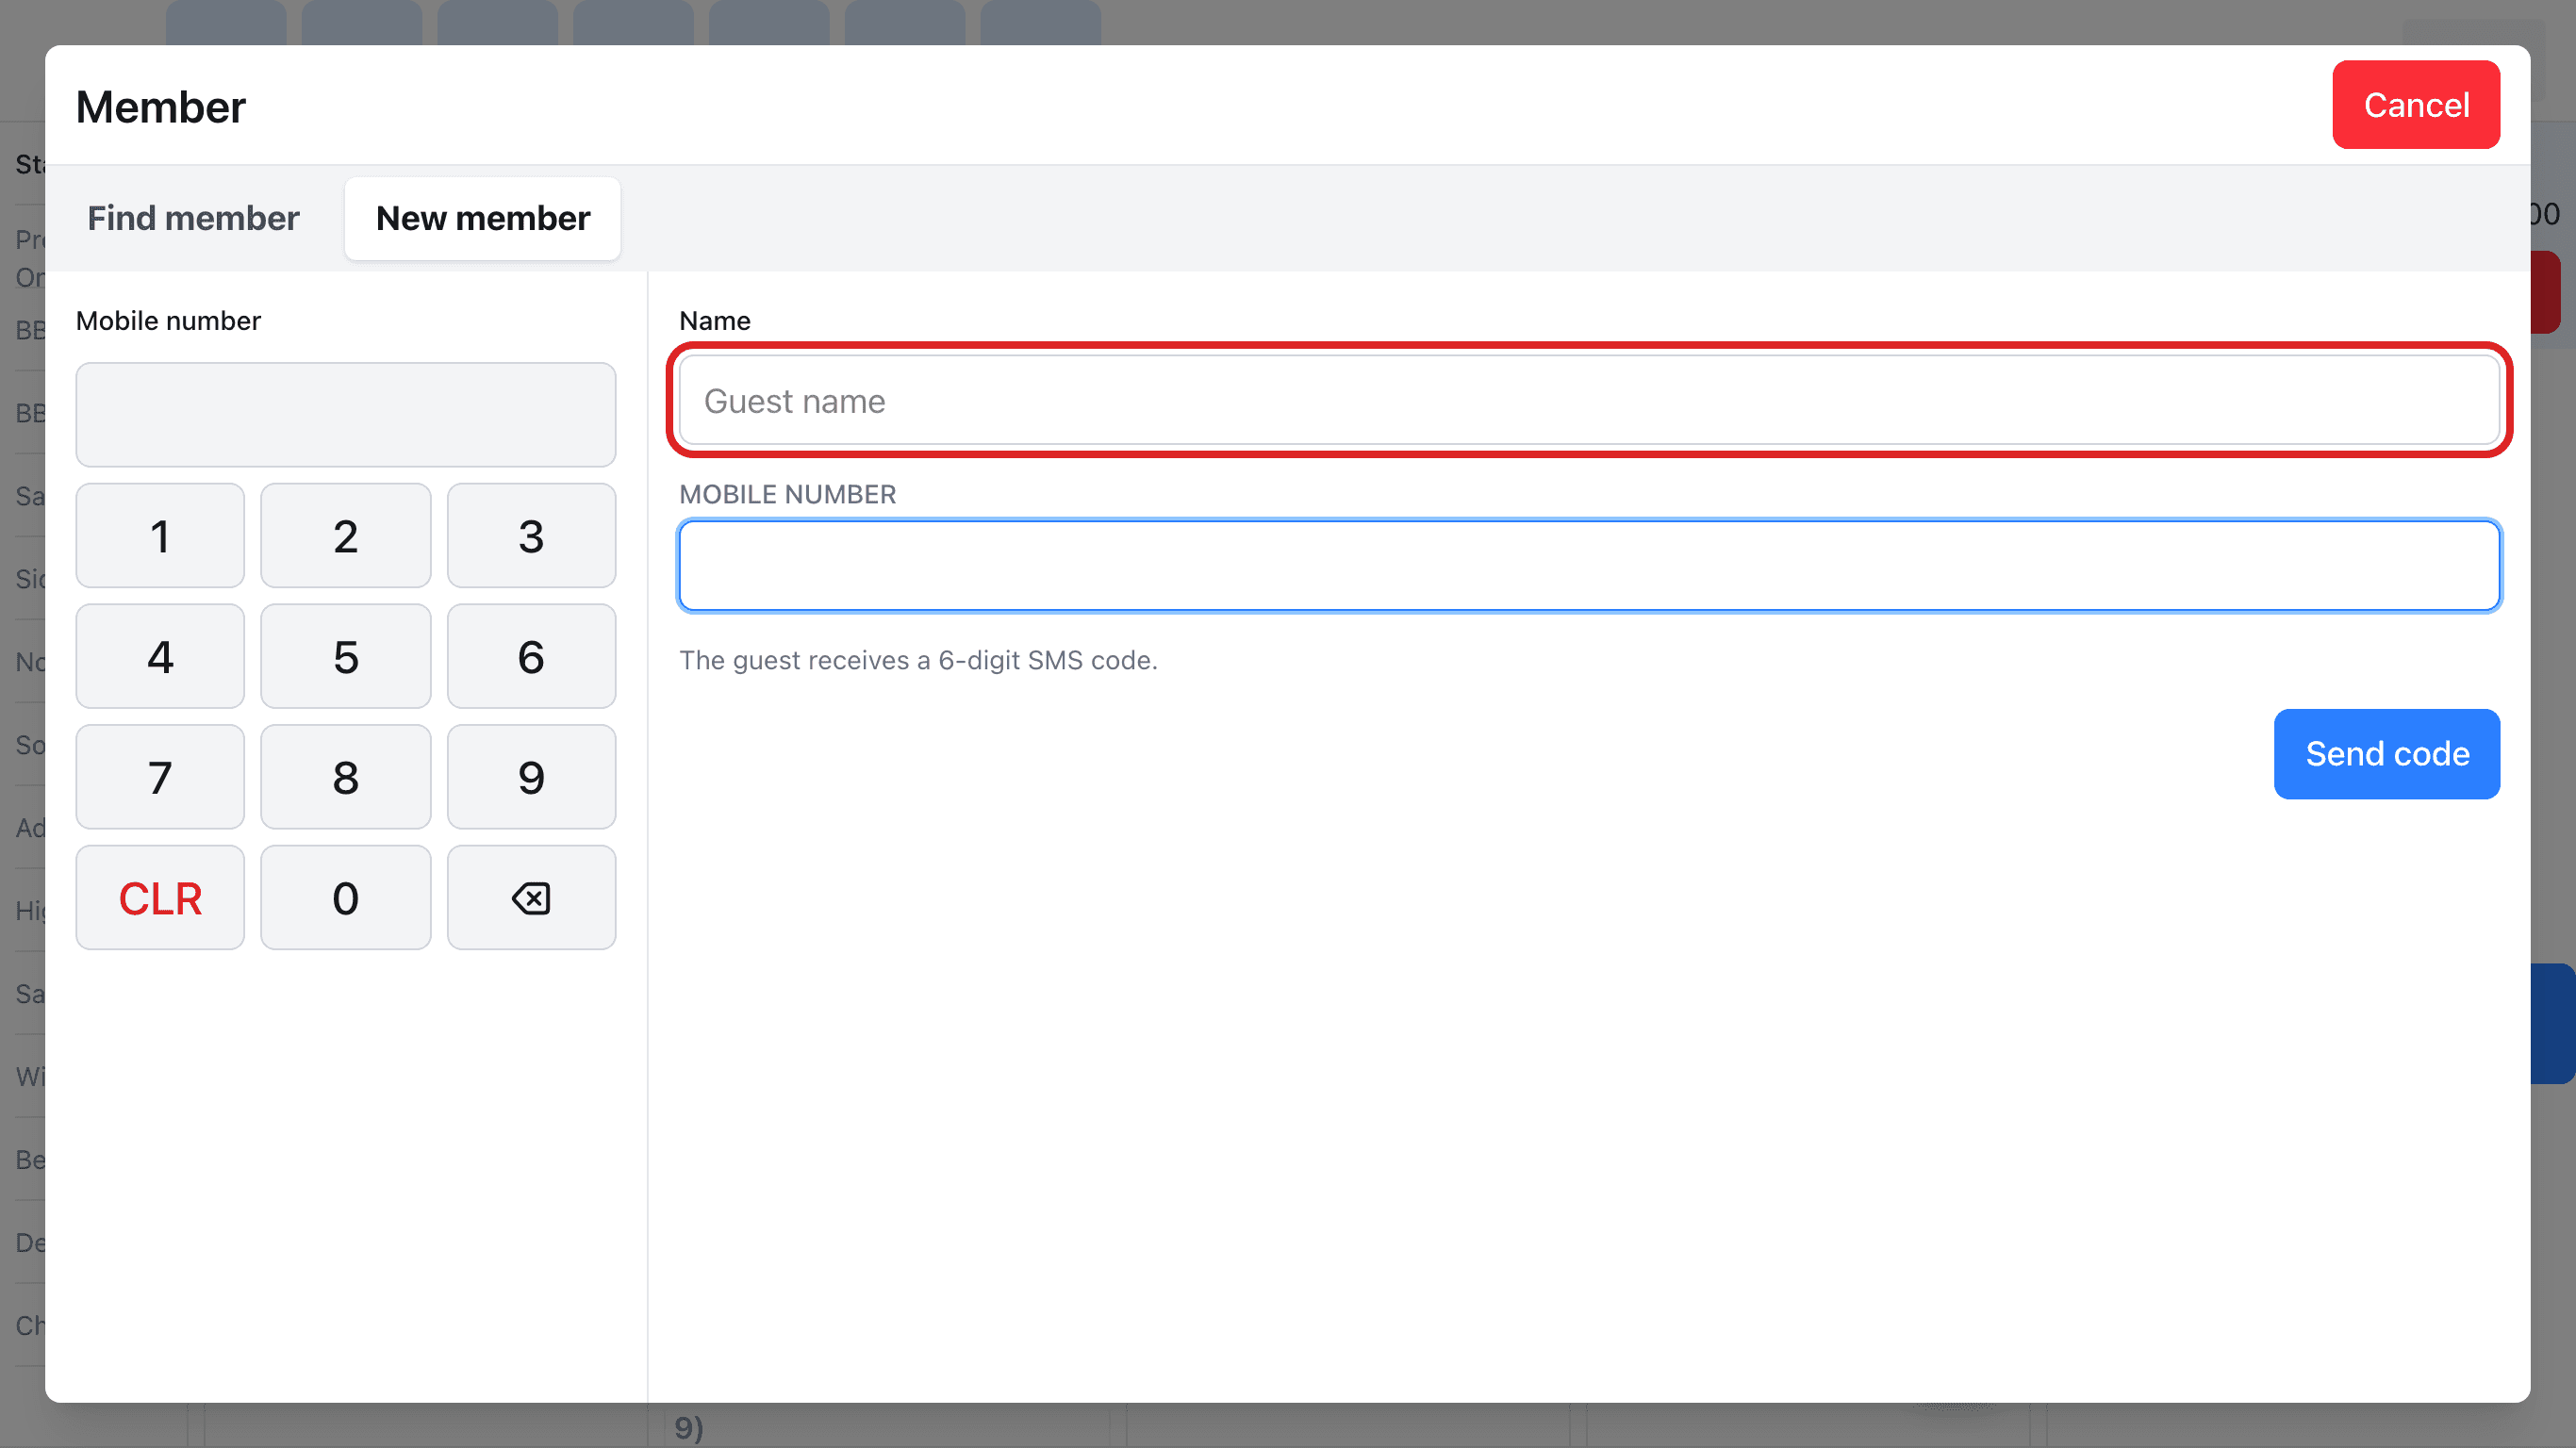This screenshot has width=2576, height=1448.
Task: Tap keypad digit 5
Action: [x=345, y=656]
